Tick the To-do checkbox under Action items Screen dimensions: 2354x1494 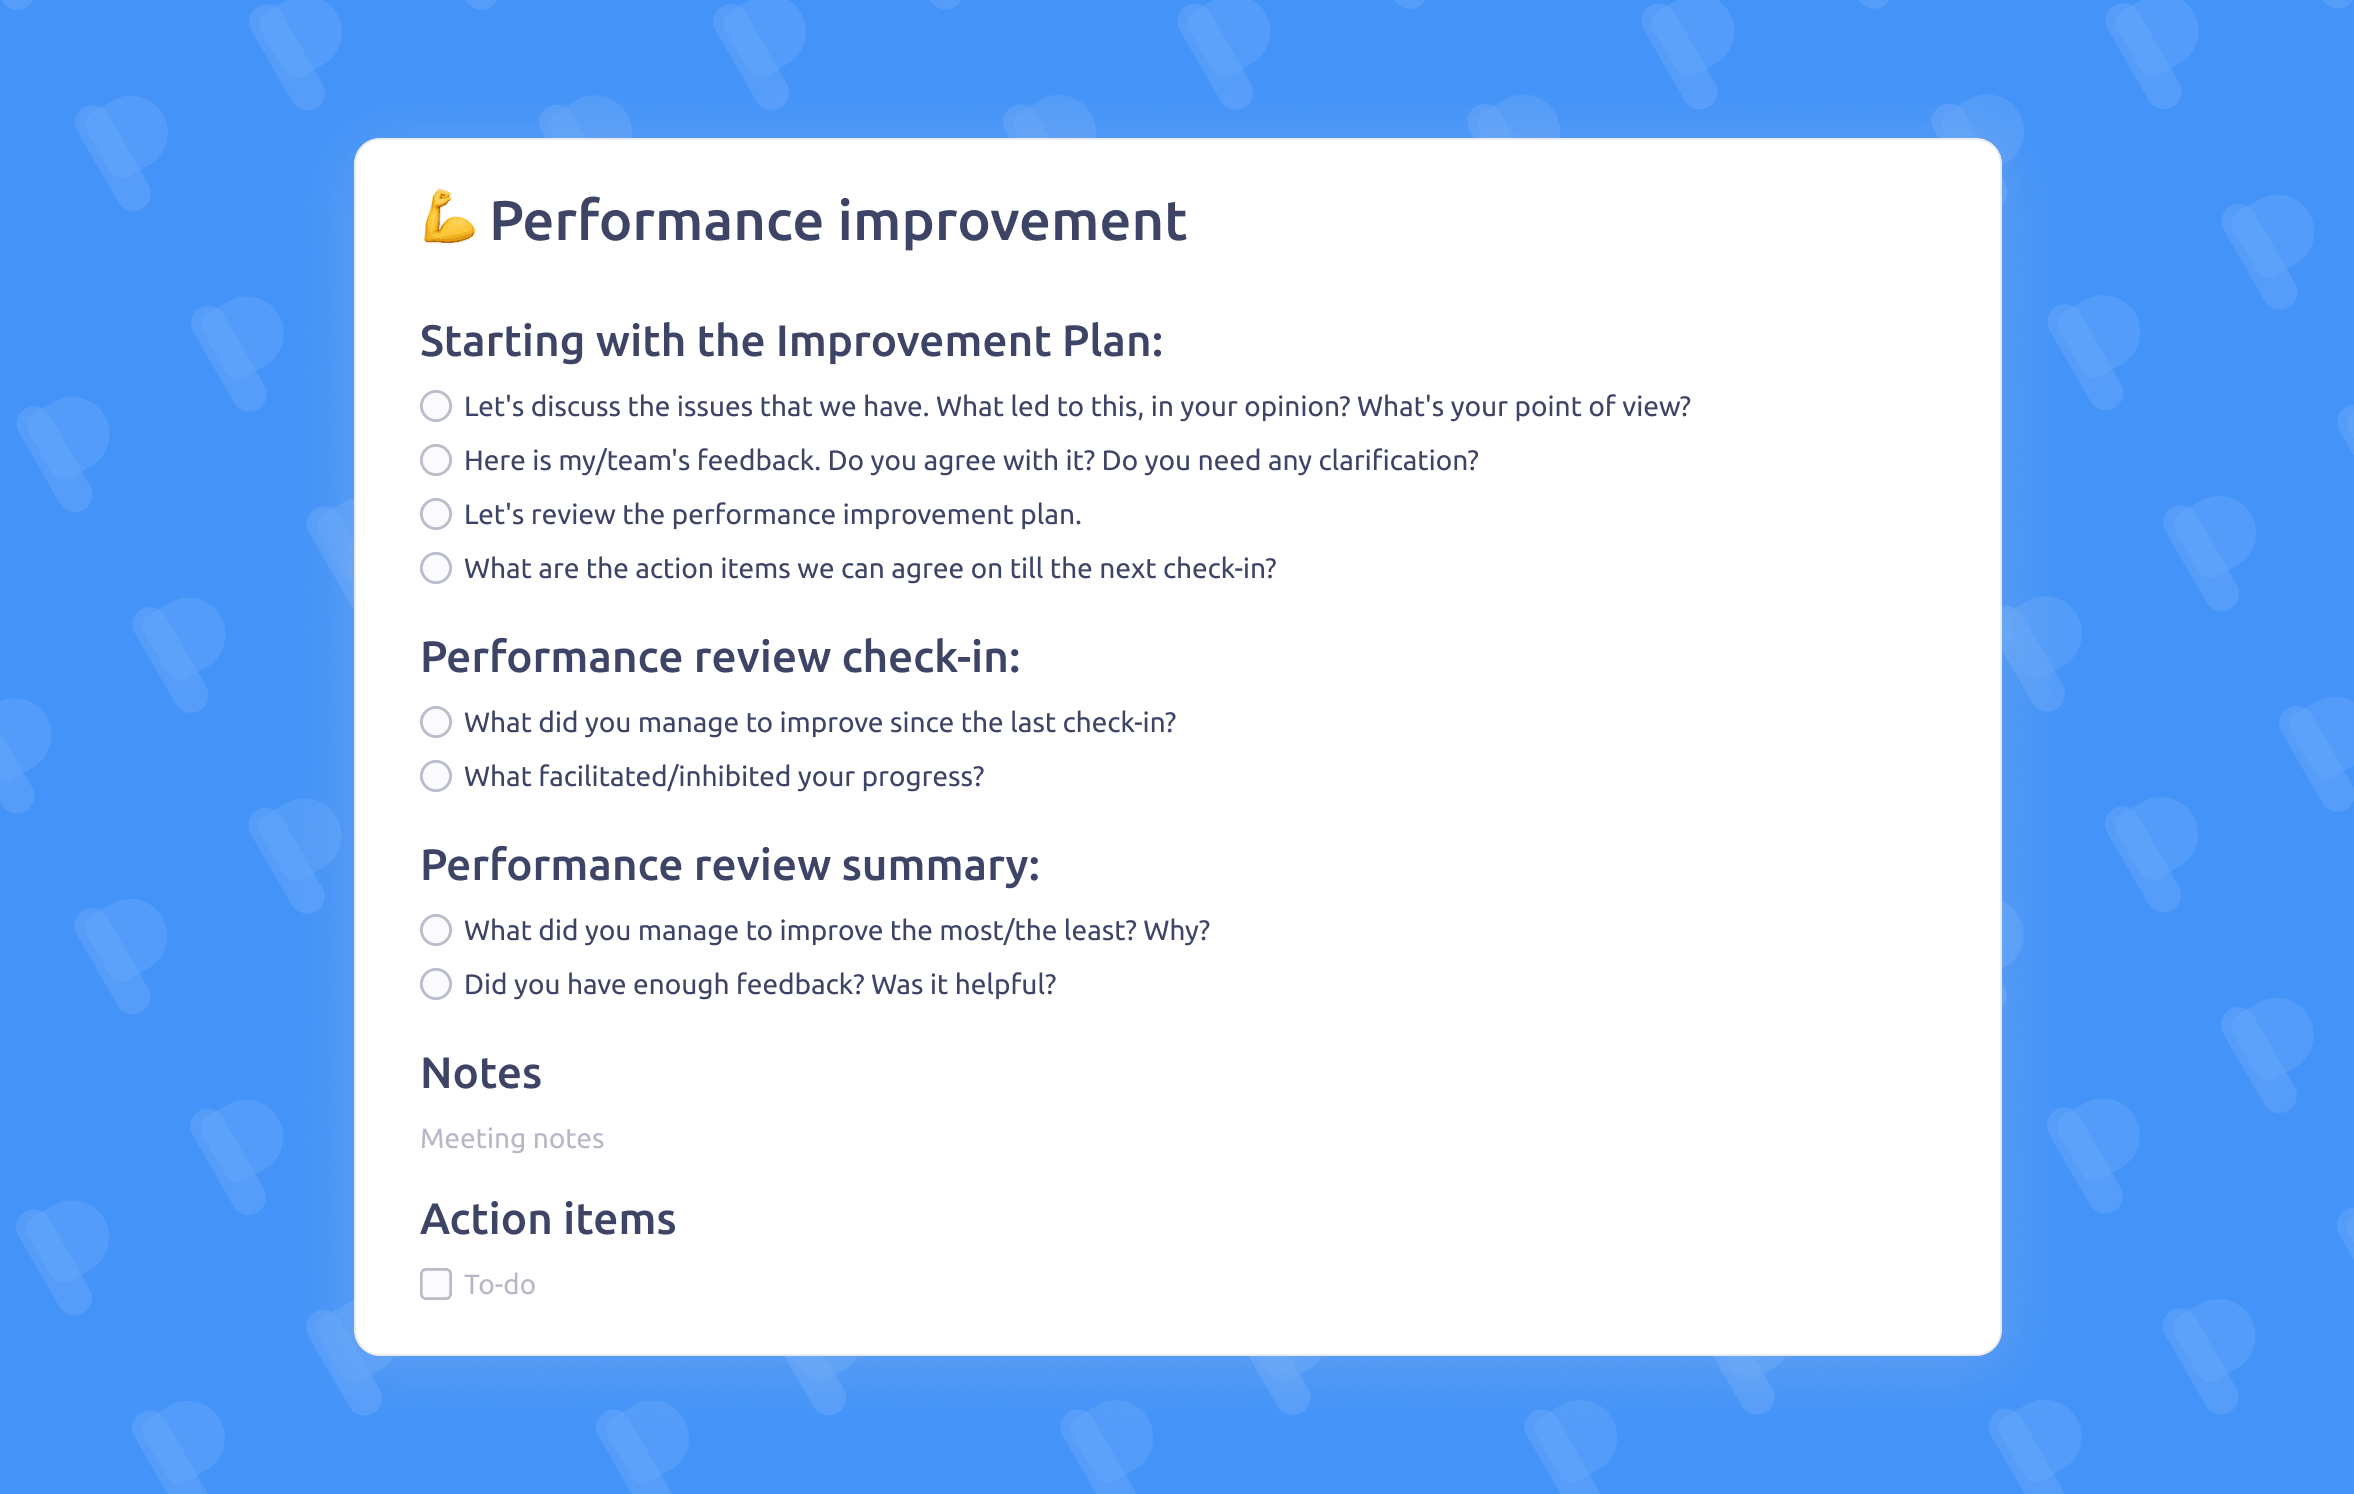pyautogui.click(x=436, y=1284)
